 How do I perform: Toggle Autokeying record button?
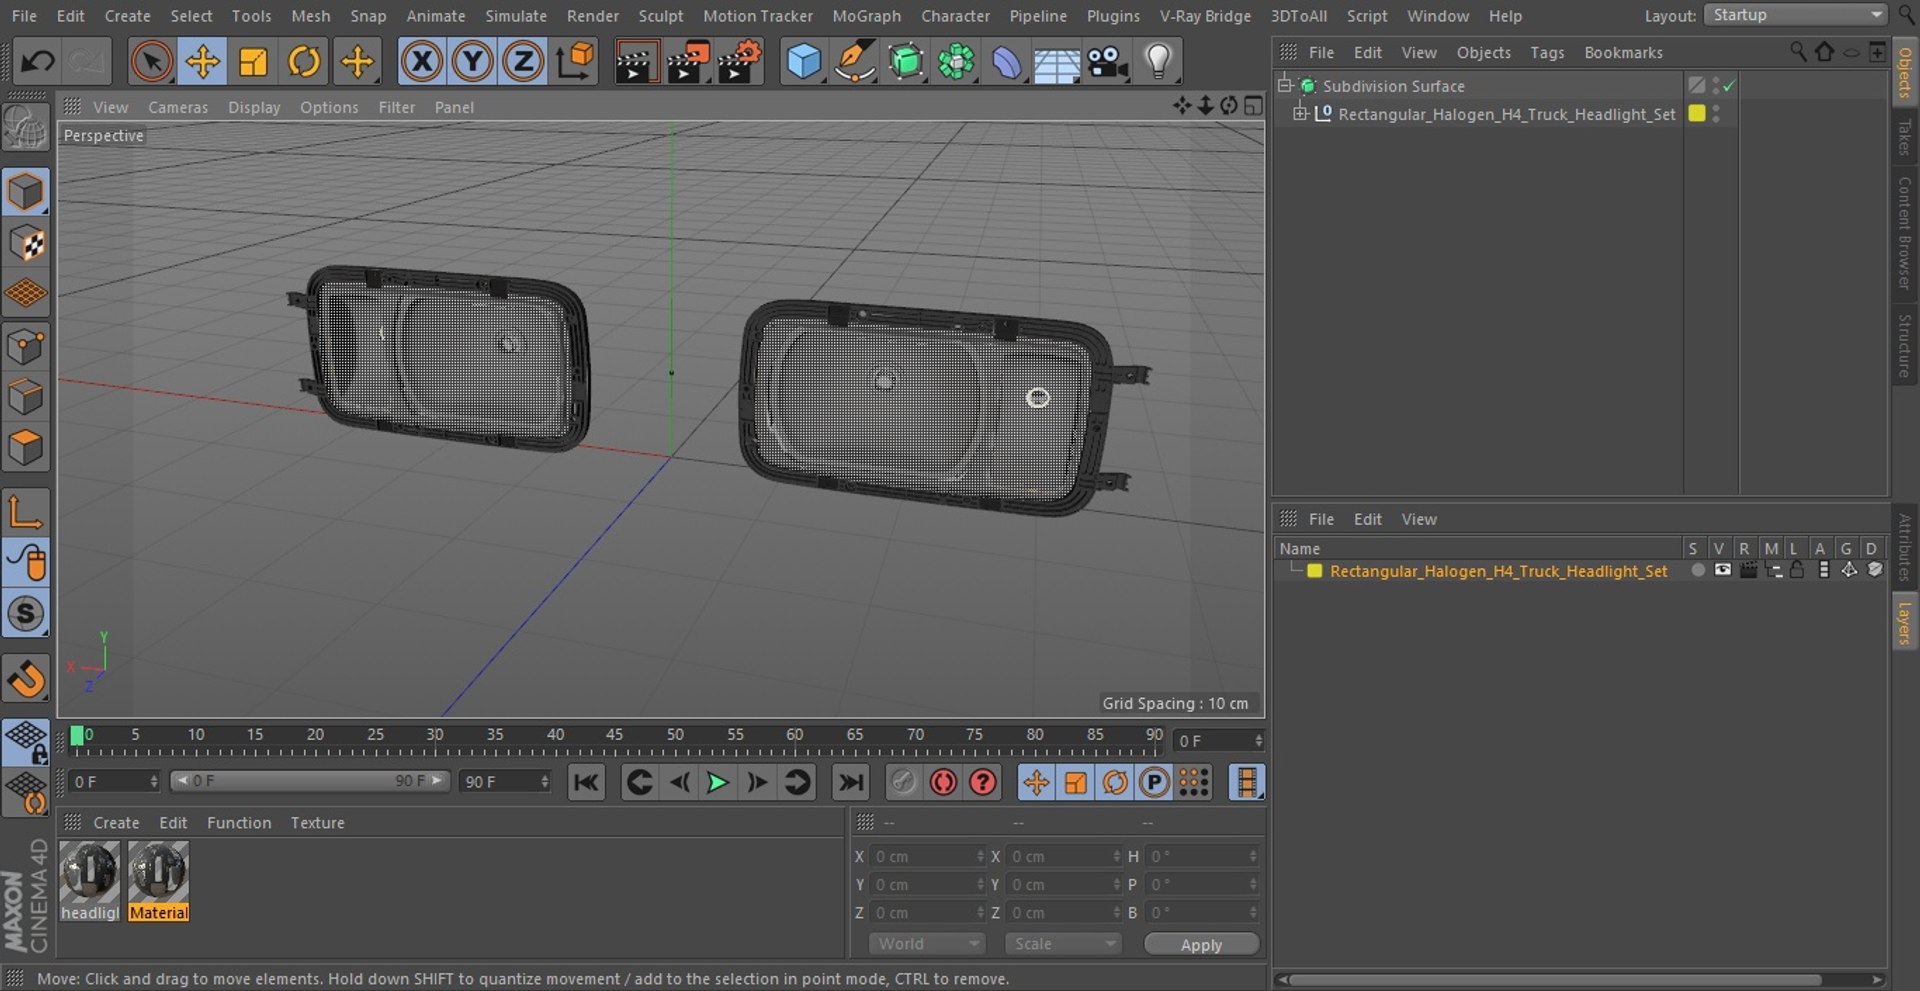943,782
